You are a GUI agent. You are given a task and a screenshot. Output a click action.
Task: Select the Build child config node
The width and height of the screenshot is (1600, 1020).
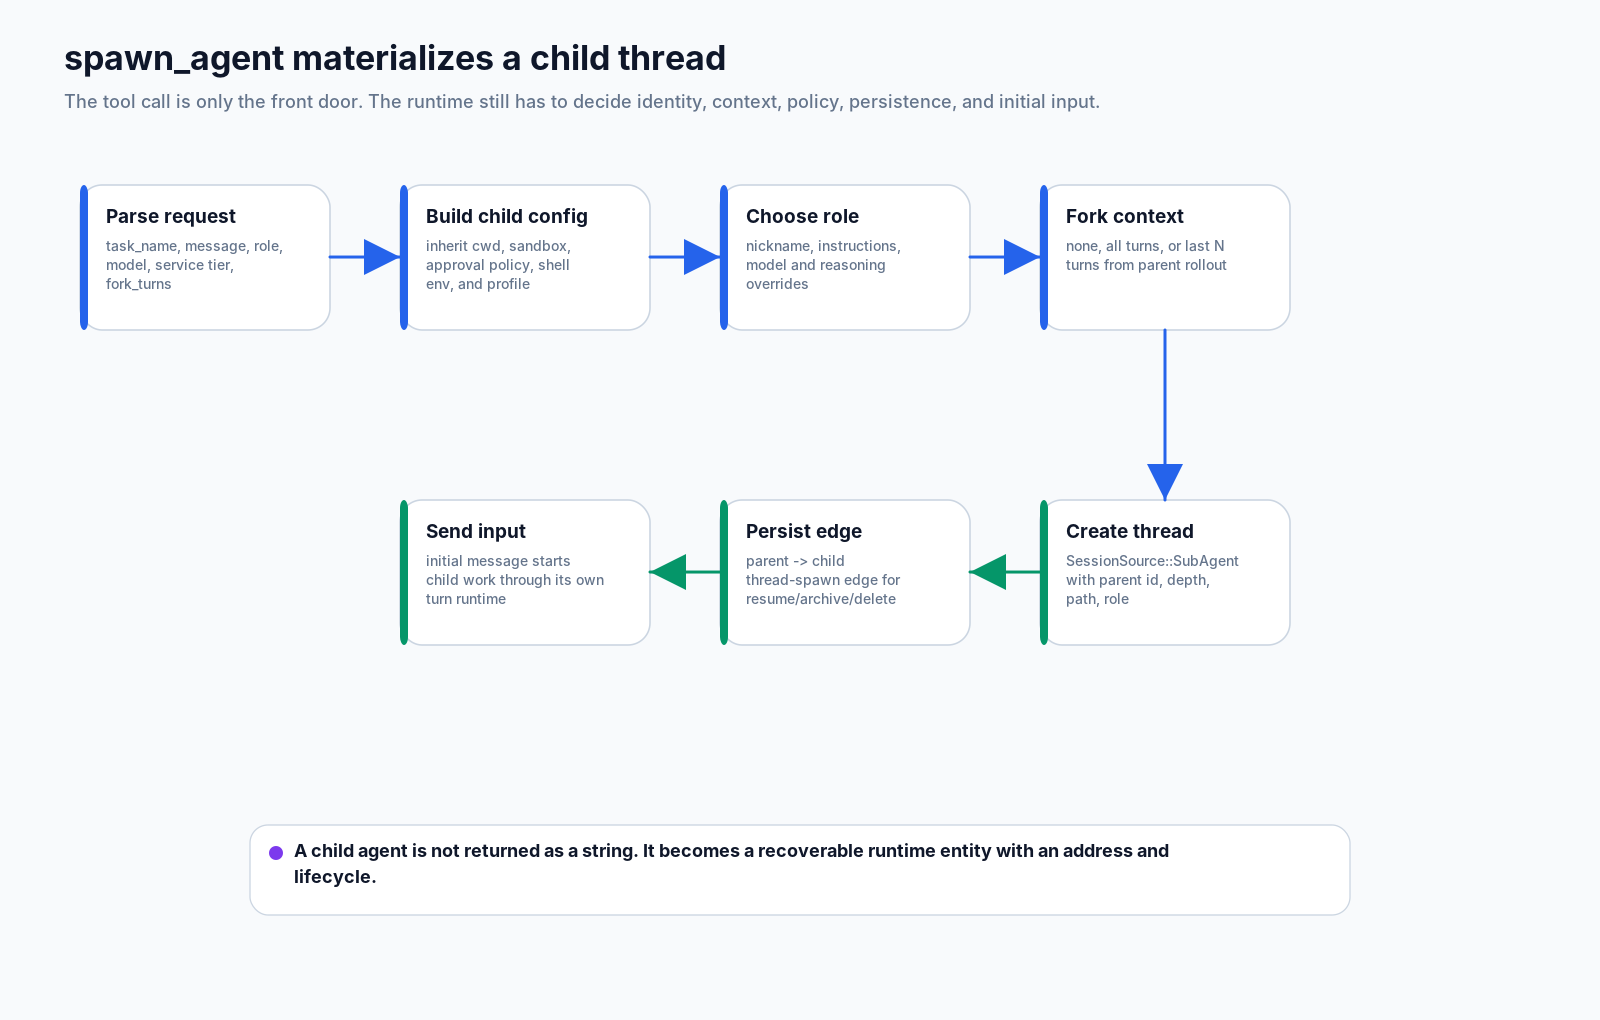point(525,257)
